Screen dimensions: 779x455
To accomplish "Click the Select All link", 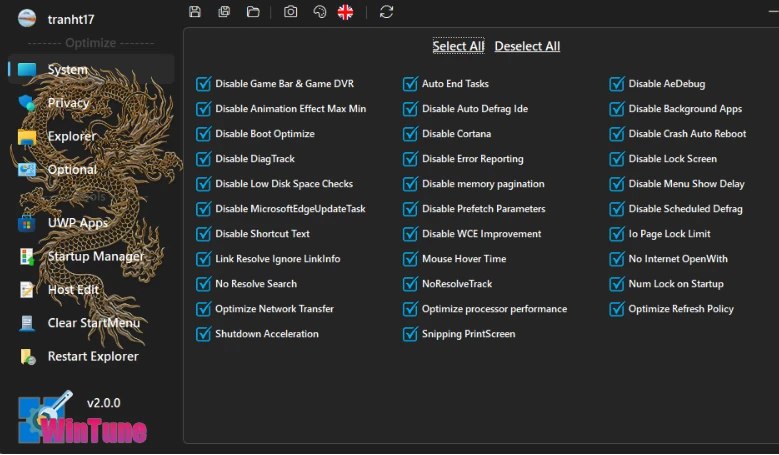I will coord(458,46).
